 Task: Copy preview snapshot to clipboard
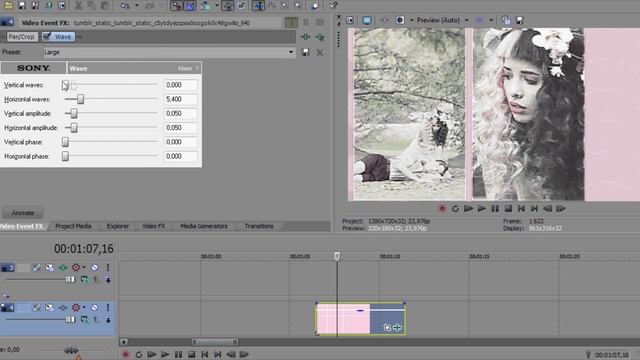coord(506,20)
